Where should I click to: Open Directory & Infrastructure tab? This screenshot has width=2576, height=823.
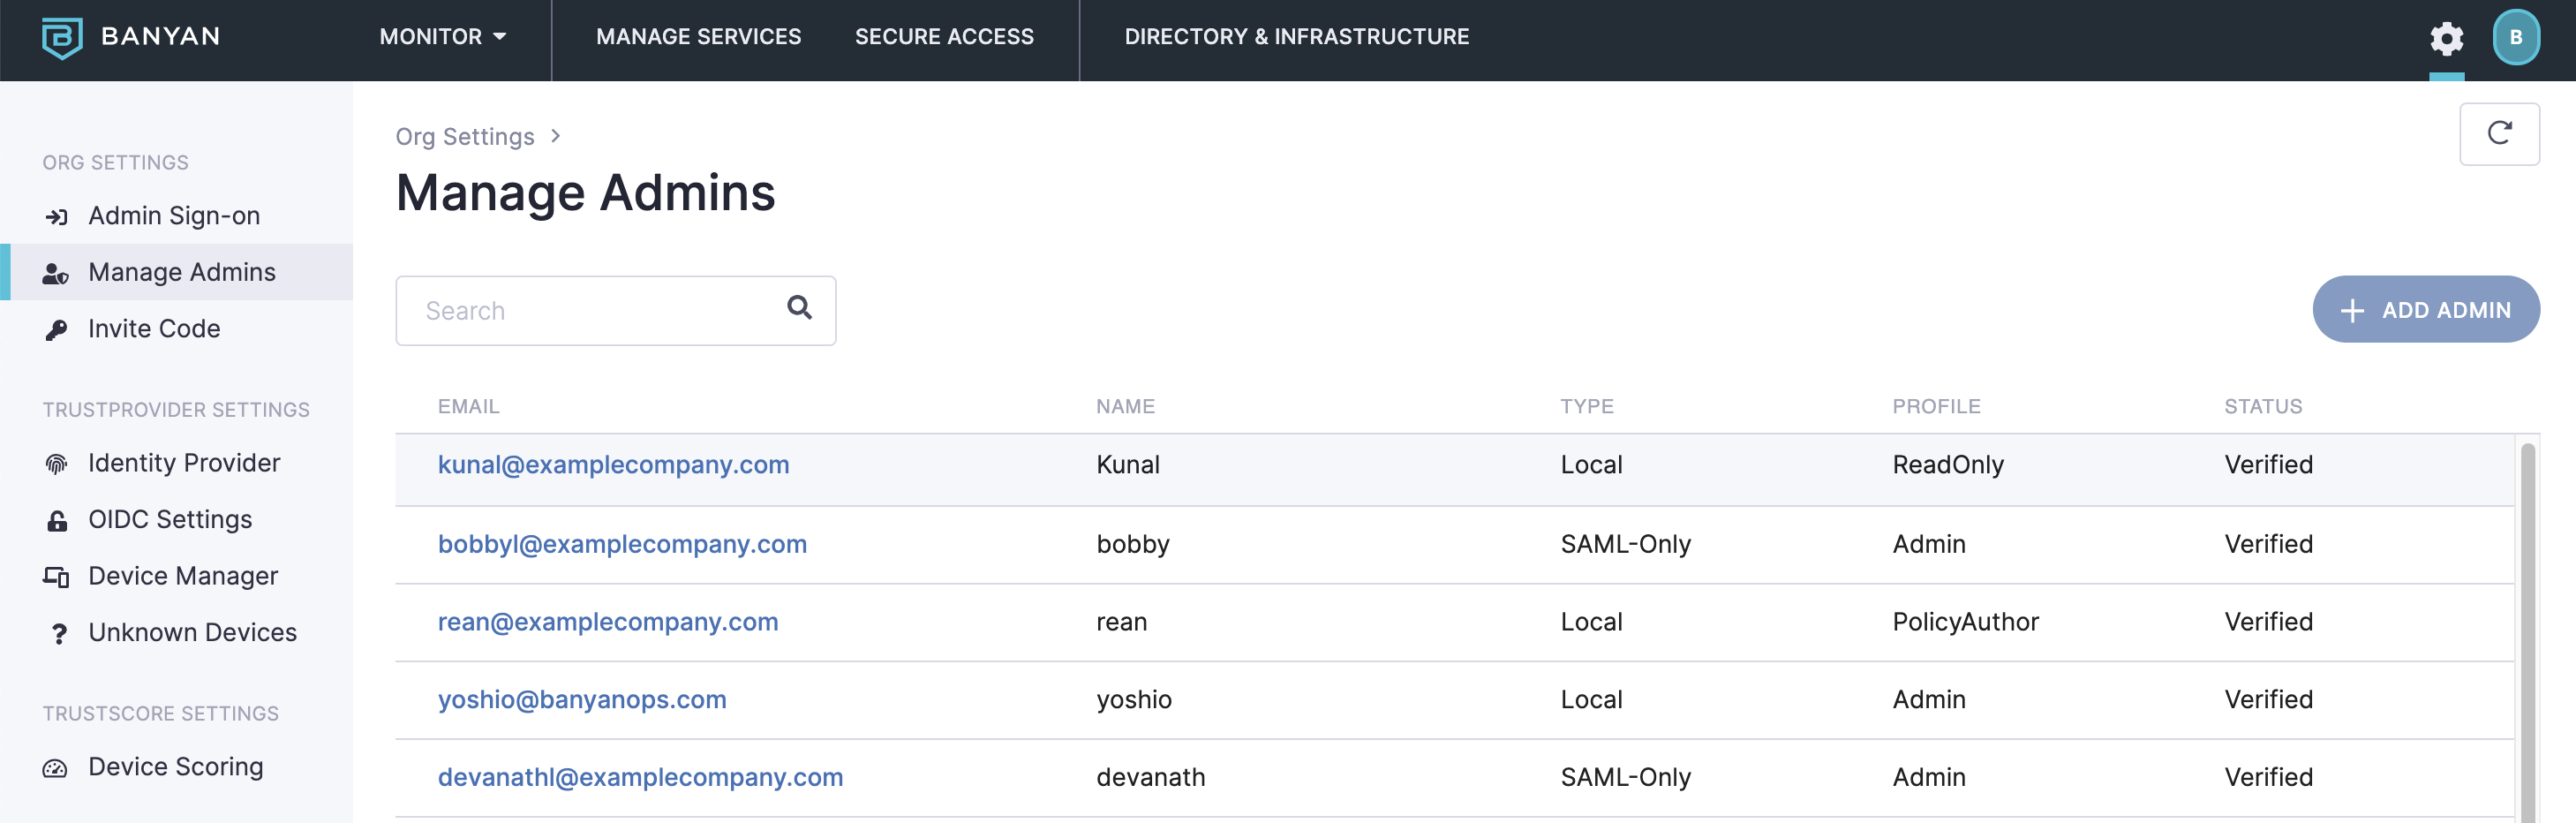[x=1296, y=37]
